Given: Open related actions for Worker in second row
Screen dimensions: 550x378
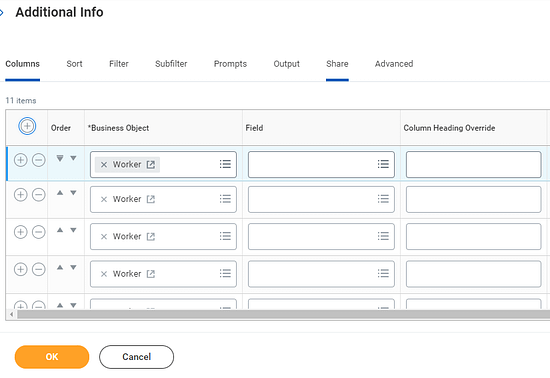Looking at the screenshot, I should 150,199.
